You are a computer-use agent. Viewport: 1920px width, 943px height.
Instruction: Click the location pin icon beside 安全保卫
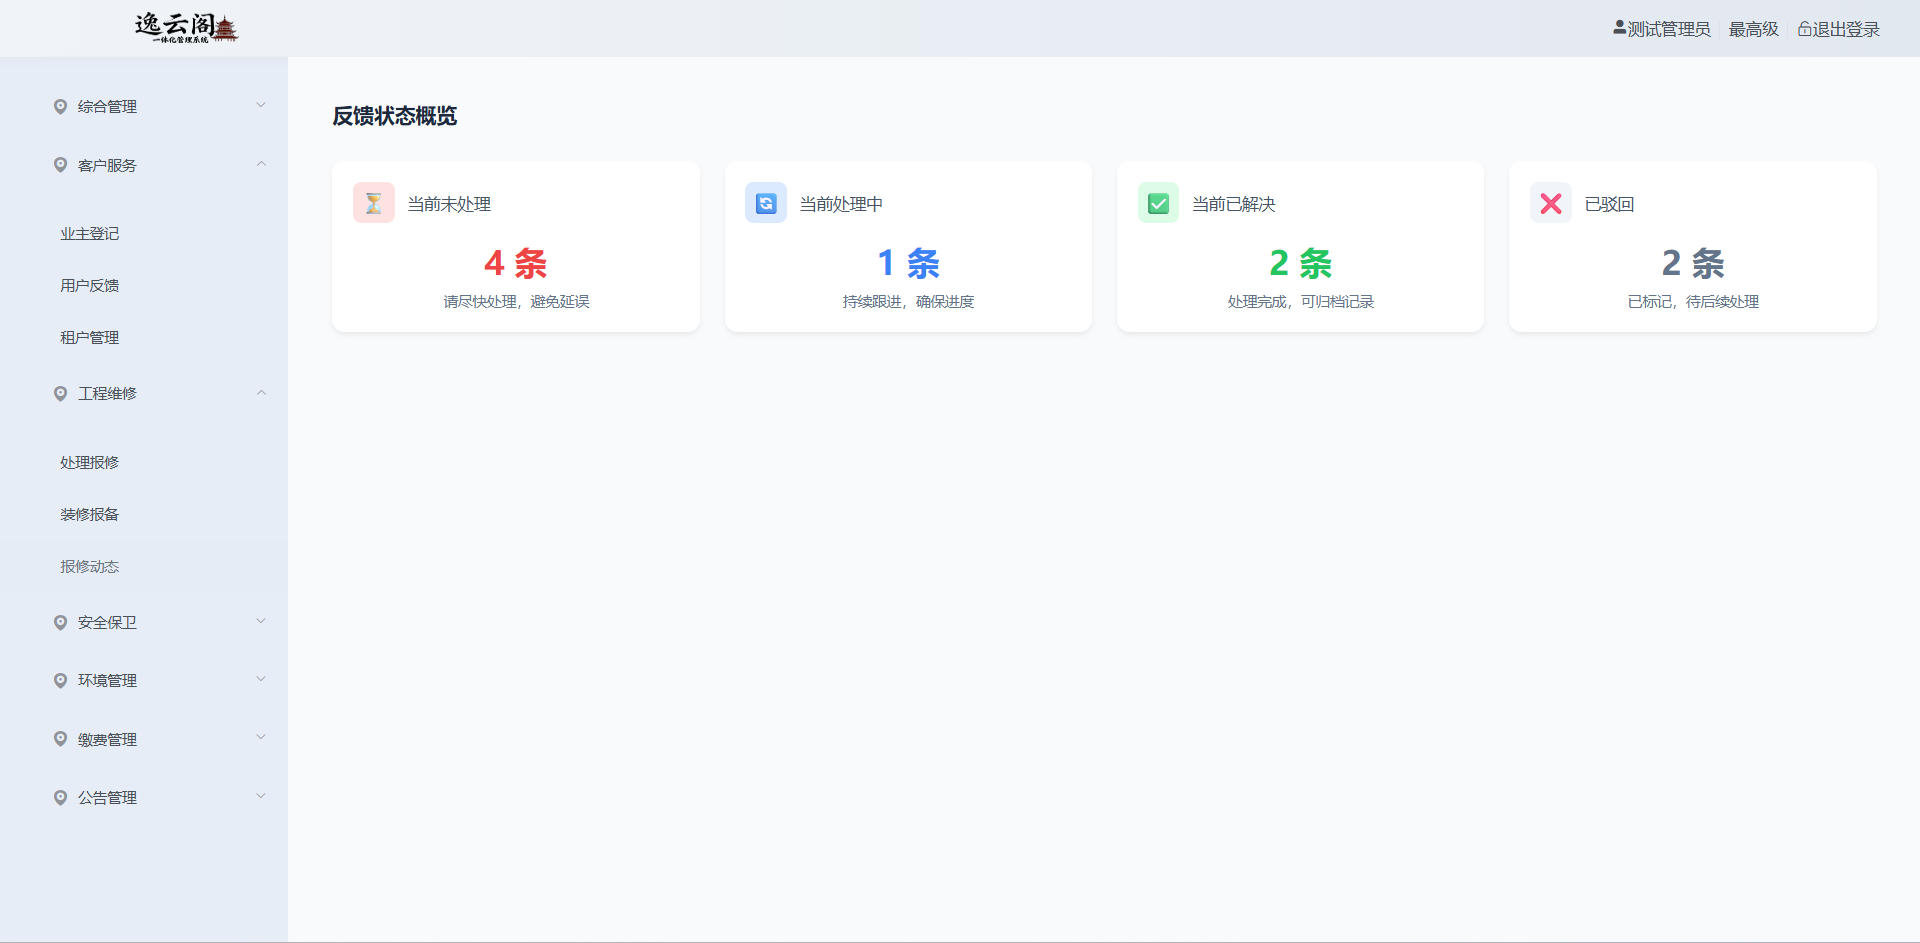tap(60, 622)
